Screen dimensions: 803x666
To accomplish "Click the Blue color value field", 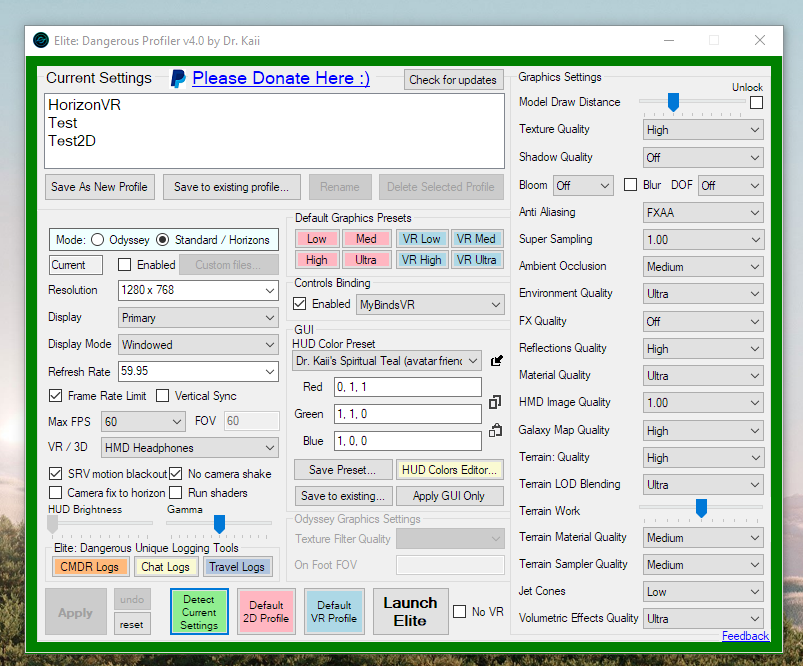I will point(408,441).
